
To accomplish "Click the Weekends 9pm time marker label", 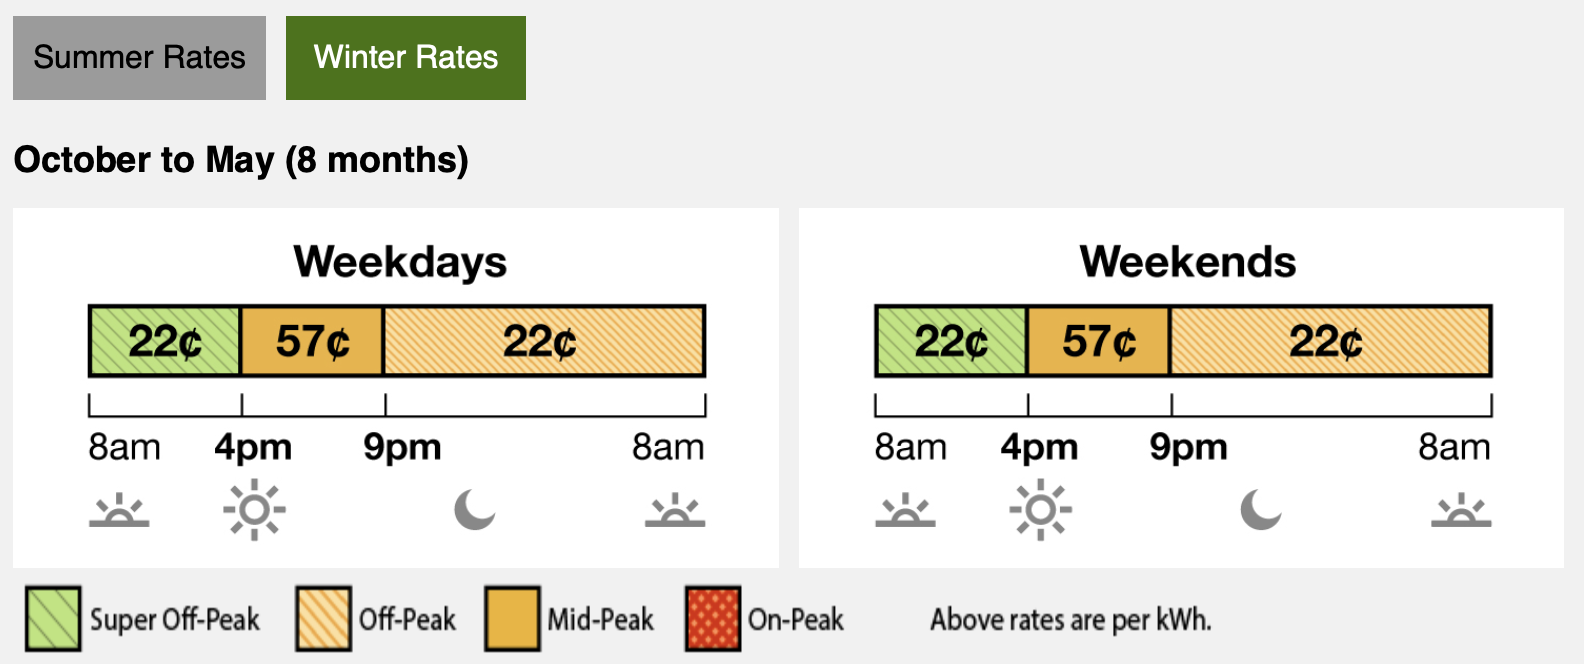I will [1189, 447].
